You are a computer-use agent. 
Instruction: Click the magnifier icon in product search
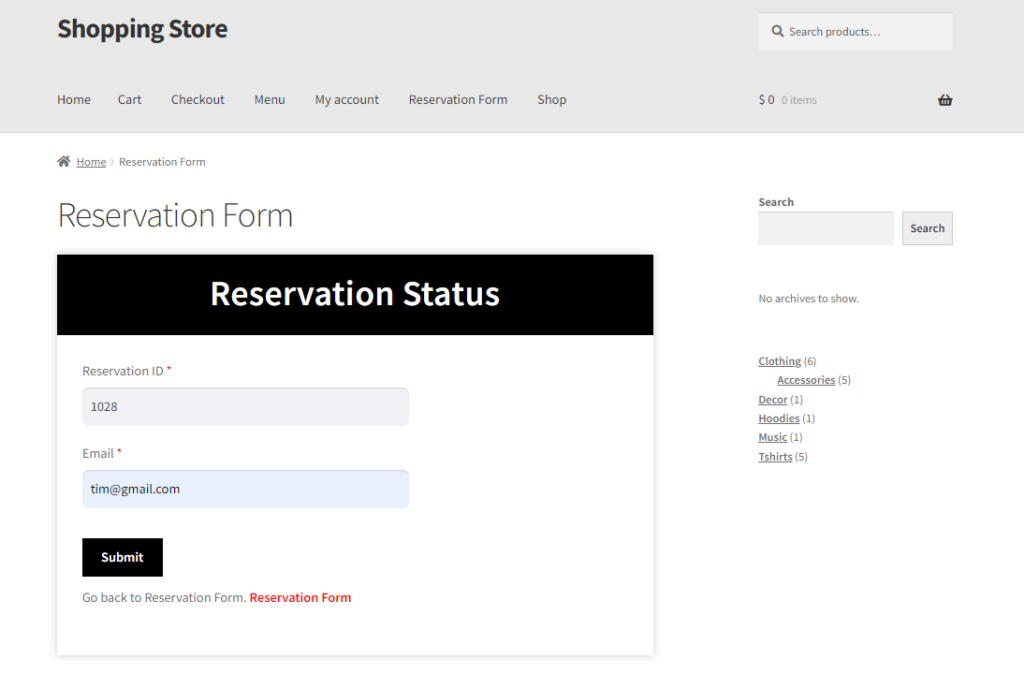click(776, 31)
